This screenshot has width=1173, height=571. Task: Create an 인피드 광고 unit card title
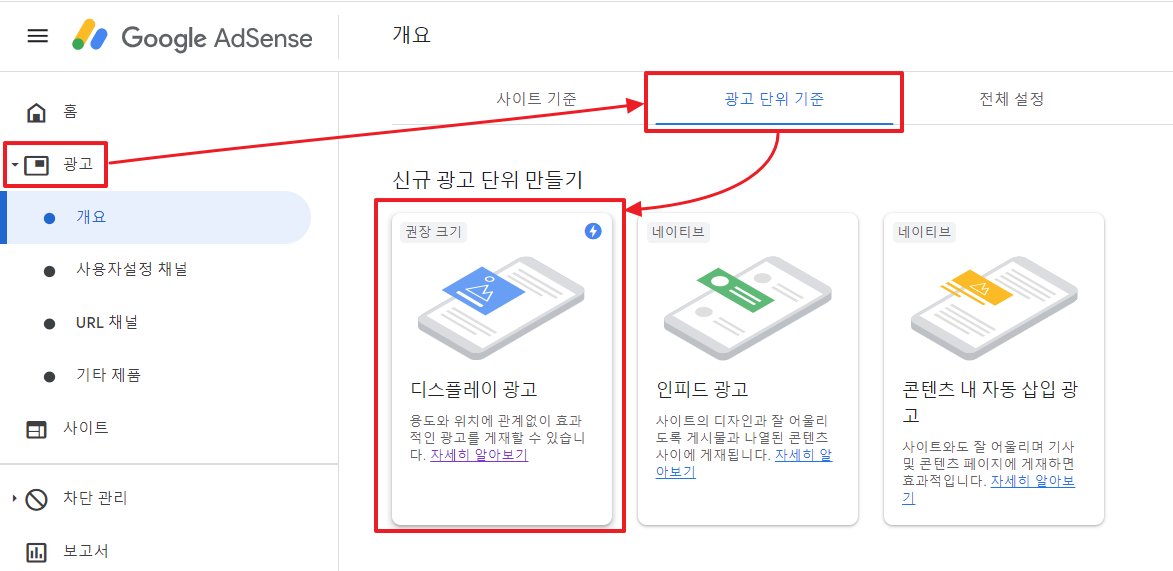702,391
